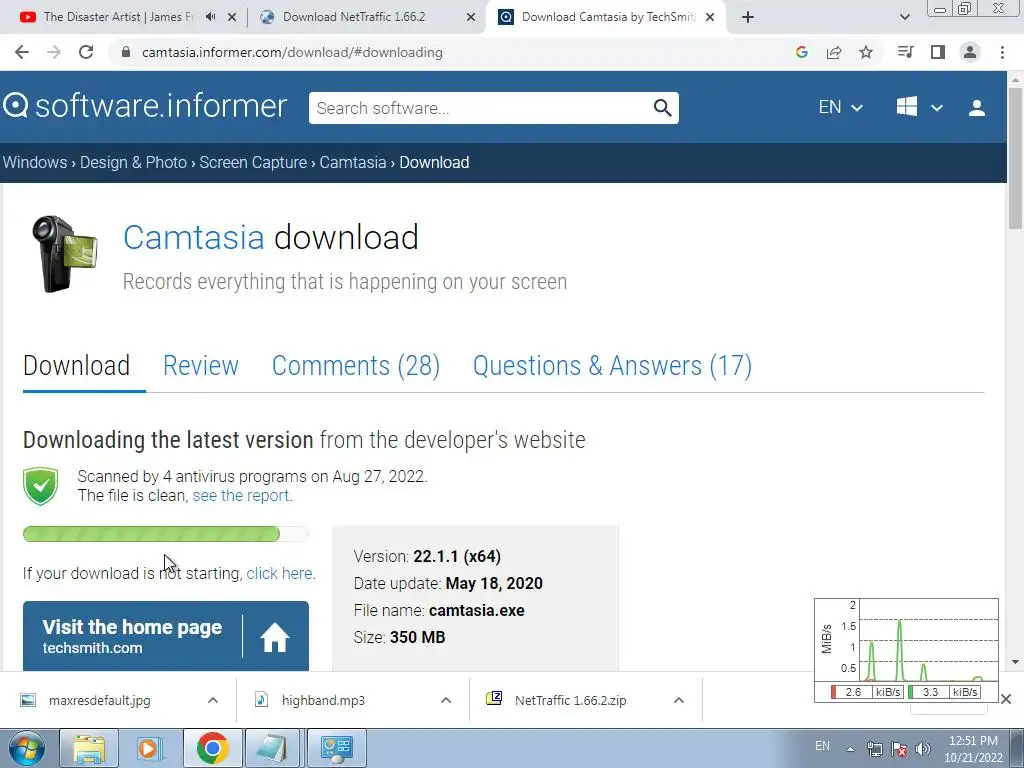This screenshot has width=1024, height=768.
Task: Toggle the browser side panel icon
Action: (938, 52)
